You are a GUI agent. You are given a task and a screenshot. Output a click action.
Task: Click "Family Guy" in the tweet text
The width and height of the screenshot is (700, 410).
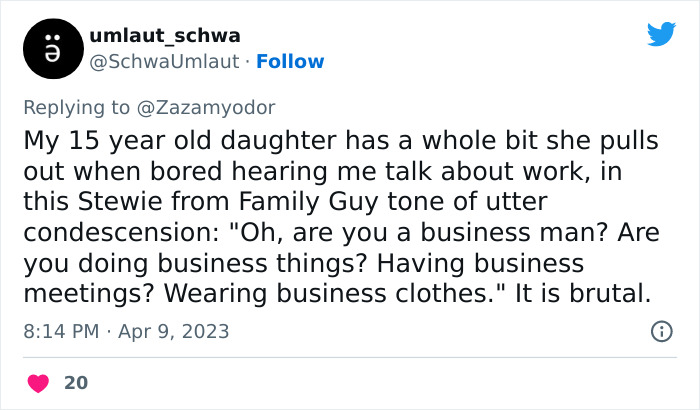267,202
